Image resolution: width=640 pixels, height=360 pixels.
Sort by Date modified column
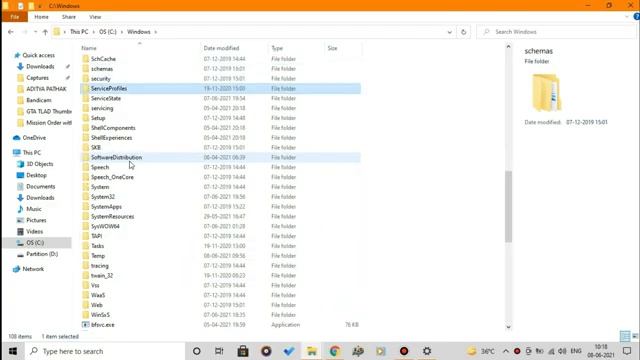pyautogui.click(x=221, y=48)
